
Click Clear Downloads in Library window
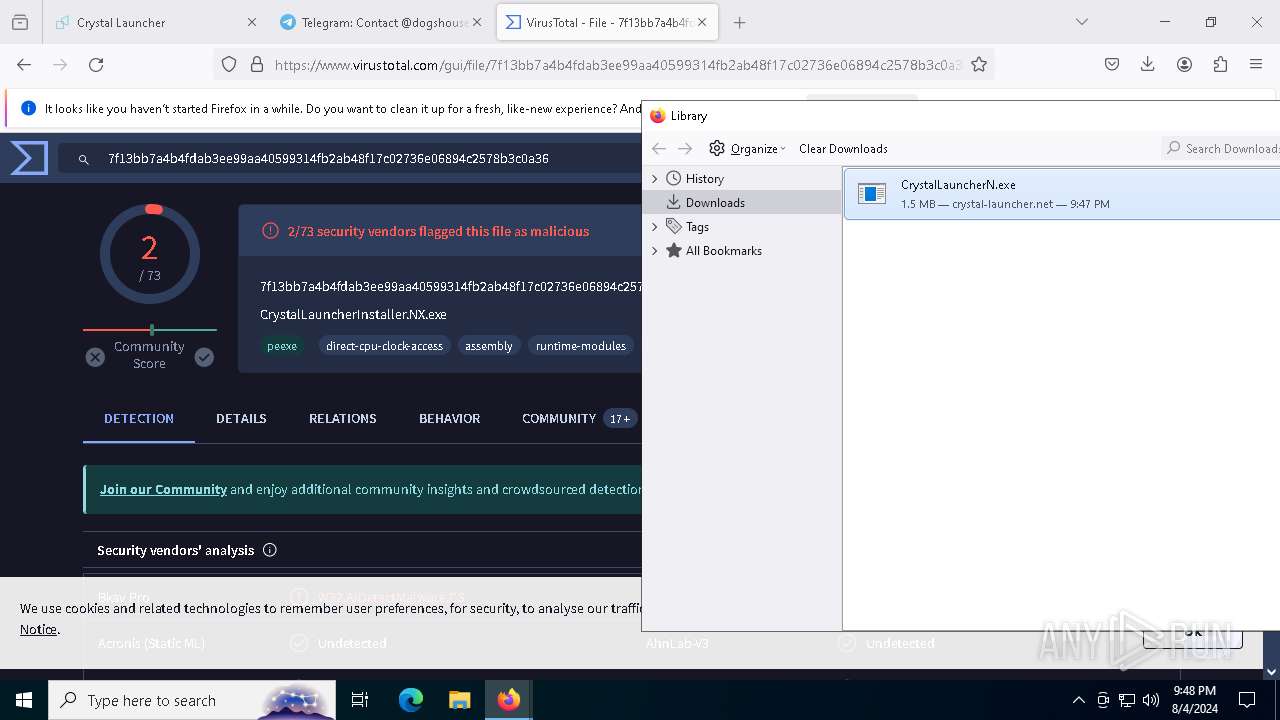843,148
